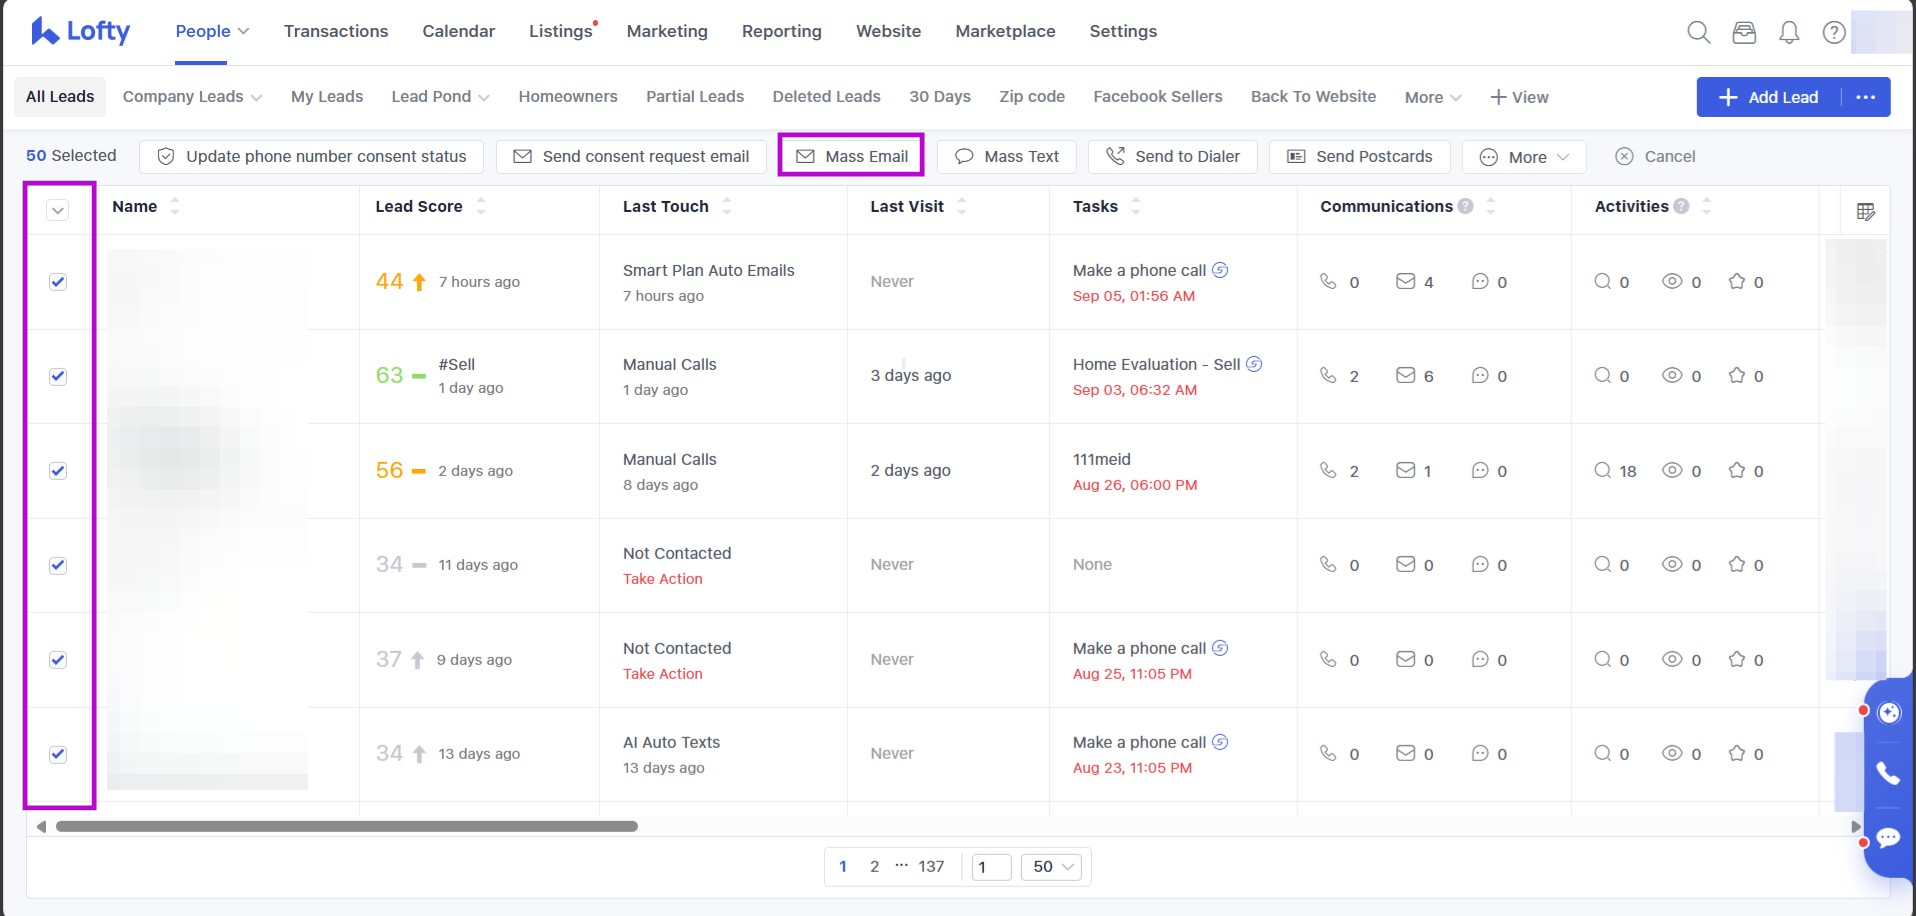
Task: Switch to the Homeowners tab
Action: [567, 96]
